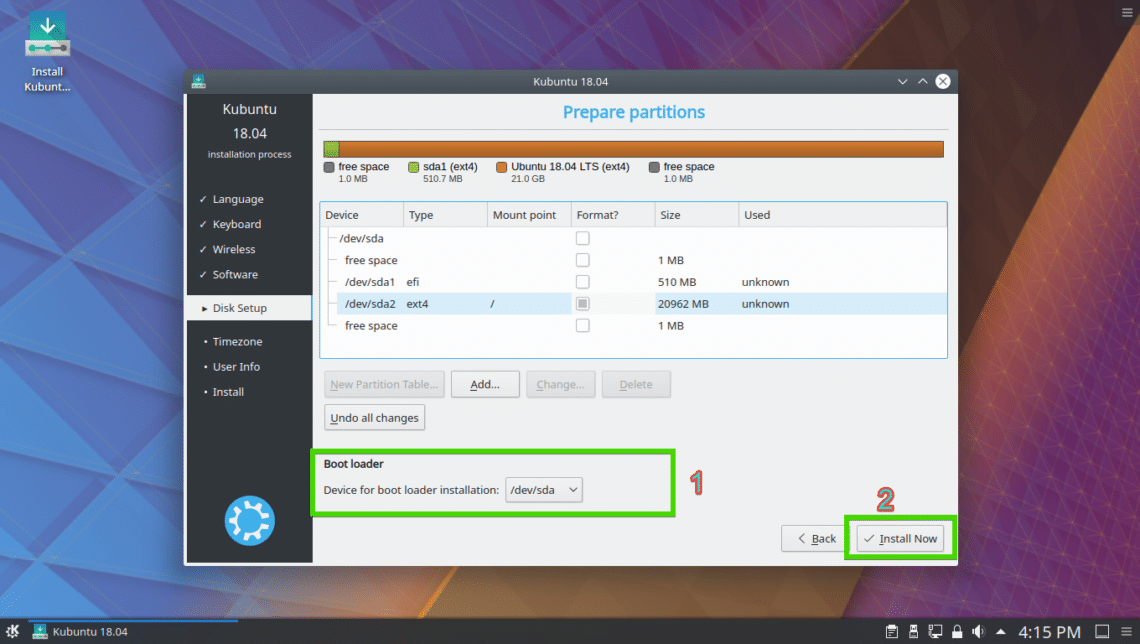Screen dimensions: 1140x644
Task: Open the boot loader device dropdown
Action: 544,490
